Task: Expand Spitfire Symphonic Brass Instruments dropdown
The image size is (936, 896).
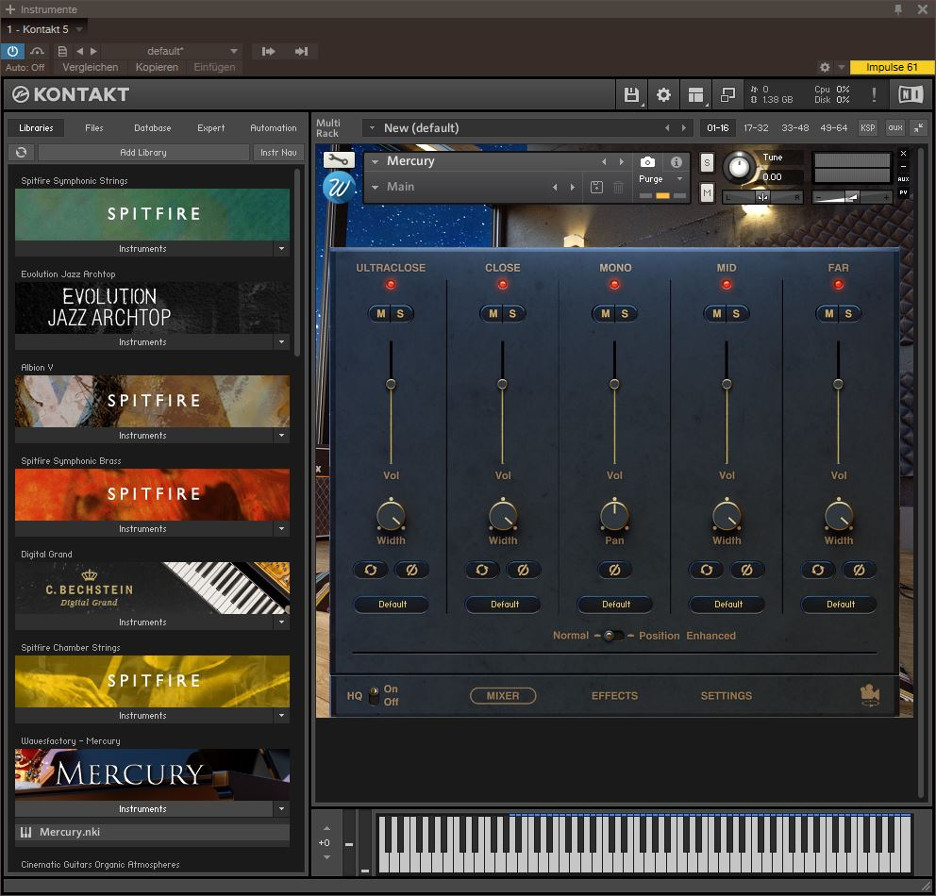Action: point(281,529)
